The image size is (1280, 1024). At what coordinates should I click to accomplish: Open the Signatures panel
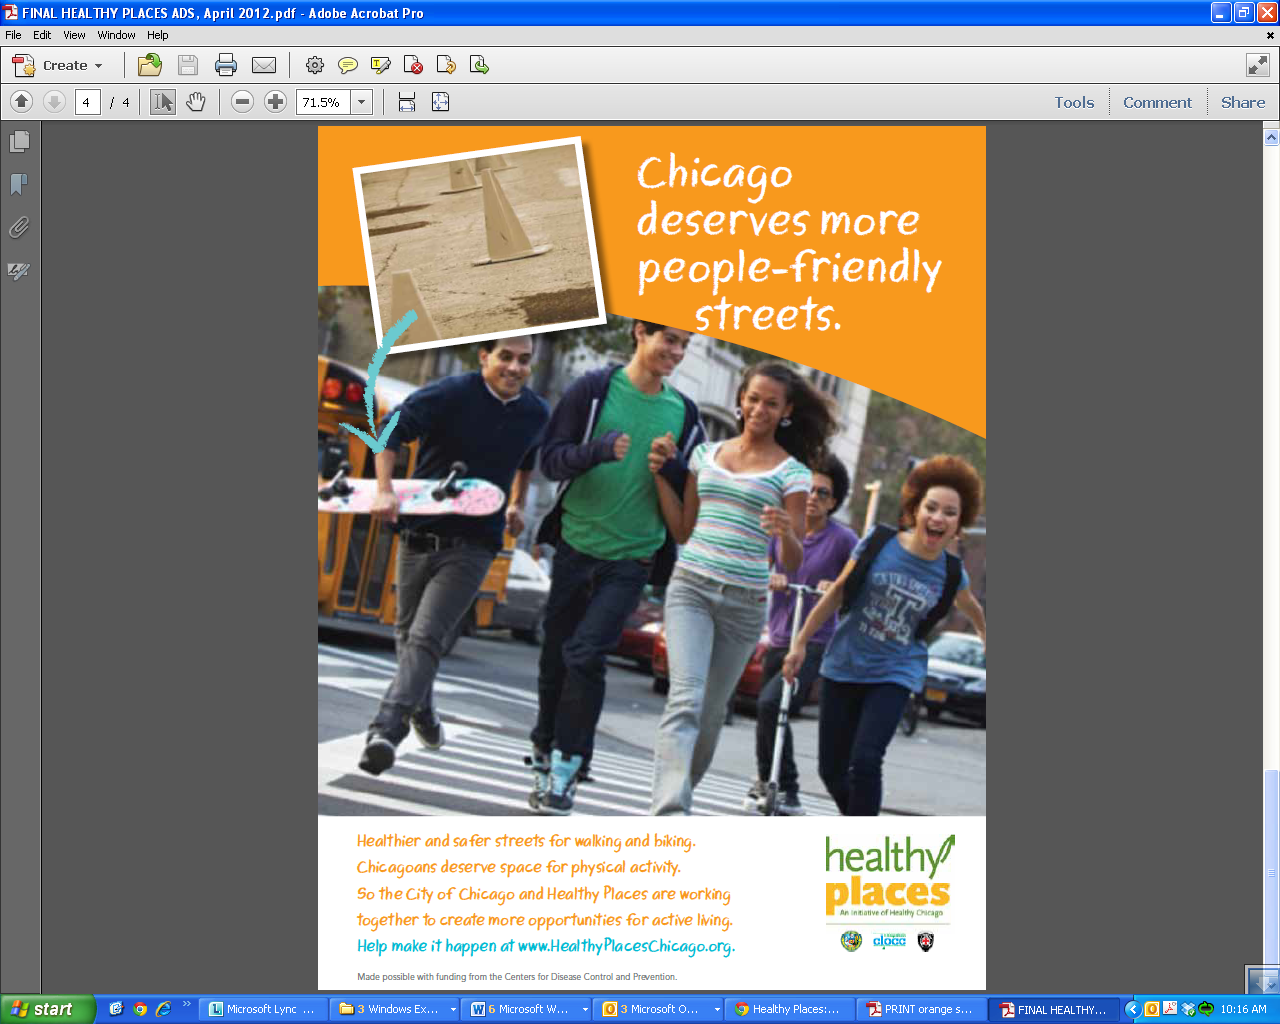(x=19, y=271)
